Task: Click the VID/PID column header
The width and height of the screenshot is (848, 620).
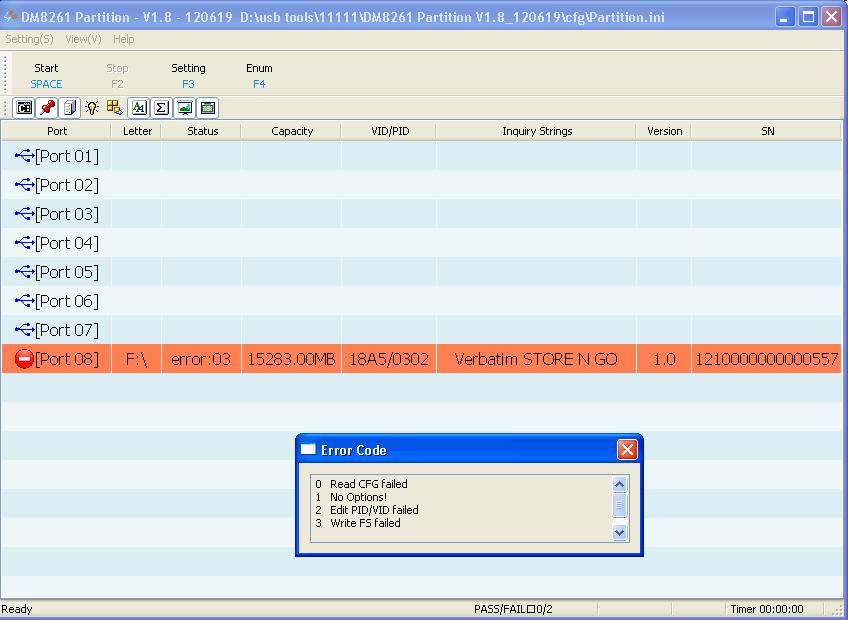Action: pos(389,131)
